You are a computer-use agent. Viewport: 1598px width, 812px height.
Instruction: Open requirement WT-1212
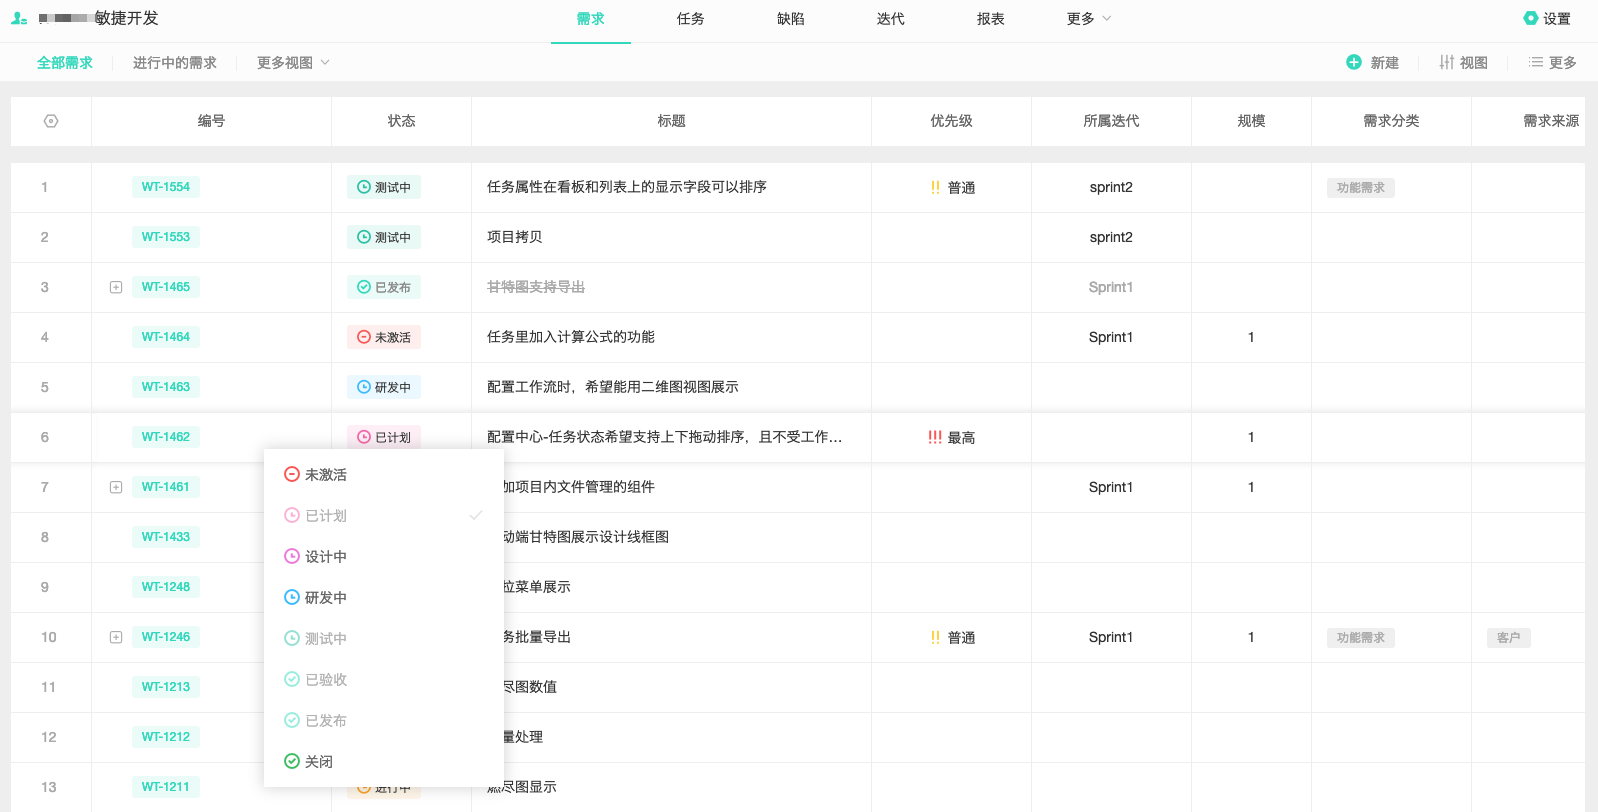click(x=166, y=737)
